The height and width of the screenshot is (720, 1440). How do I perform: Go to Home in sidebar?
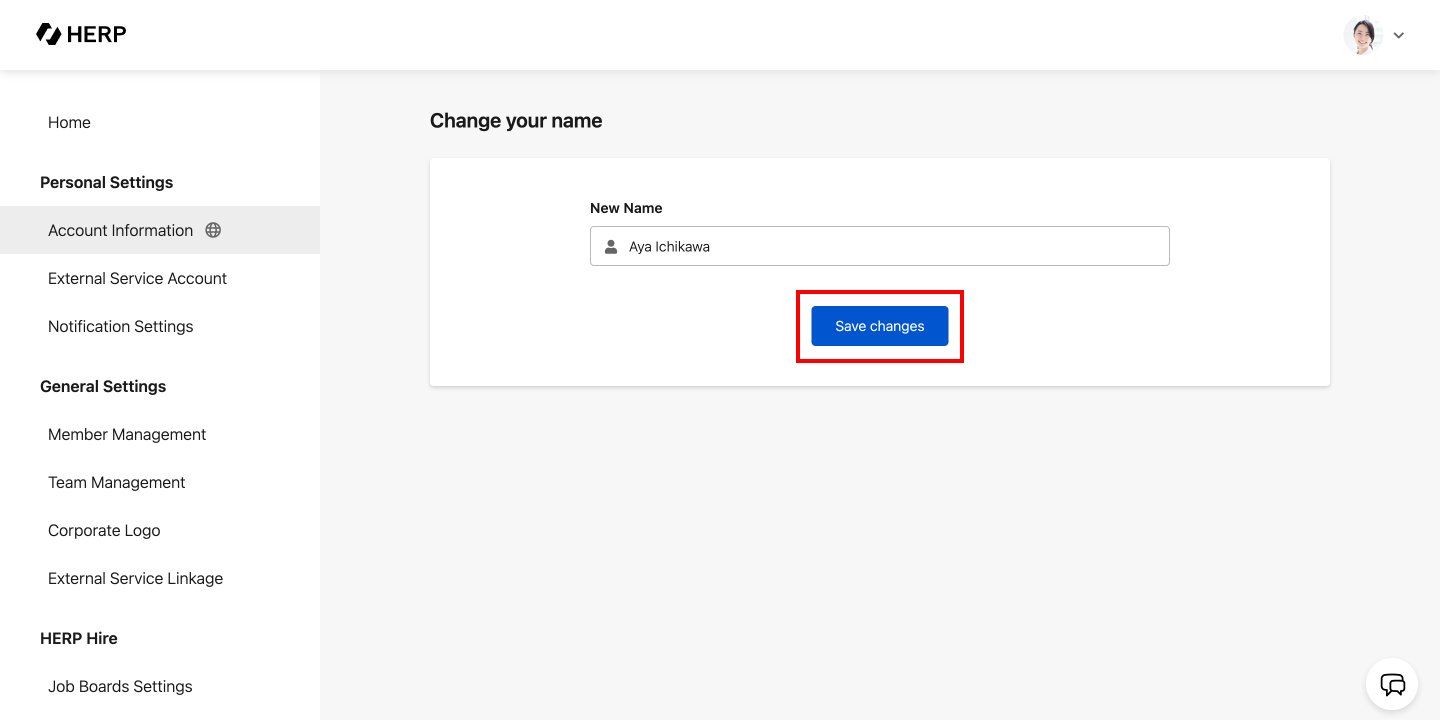point(69,122)
